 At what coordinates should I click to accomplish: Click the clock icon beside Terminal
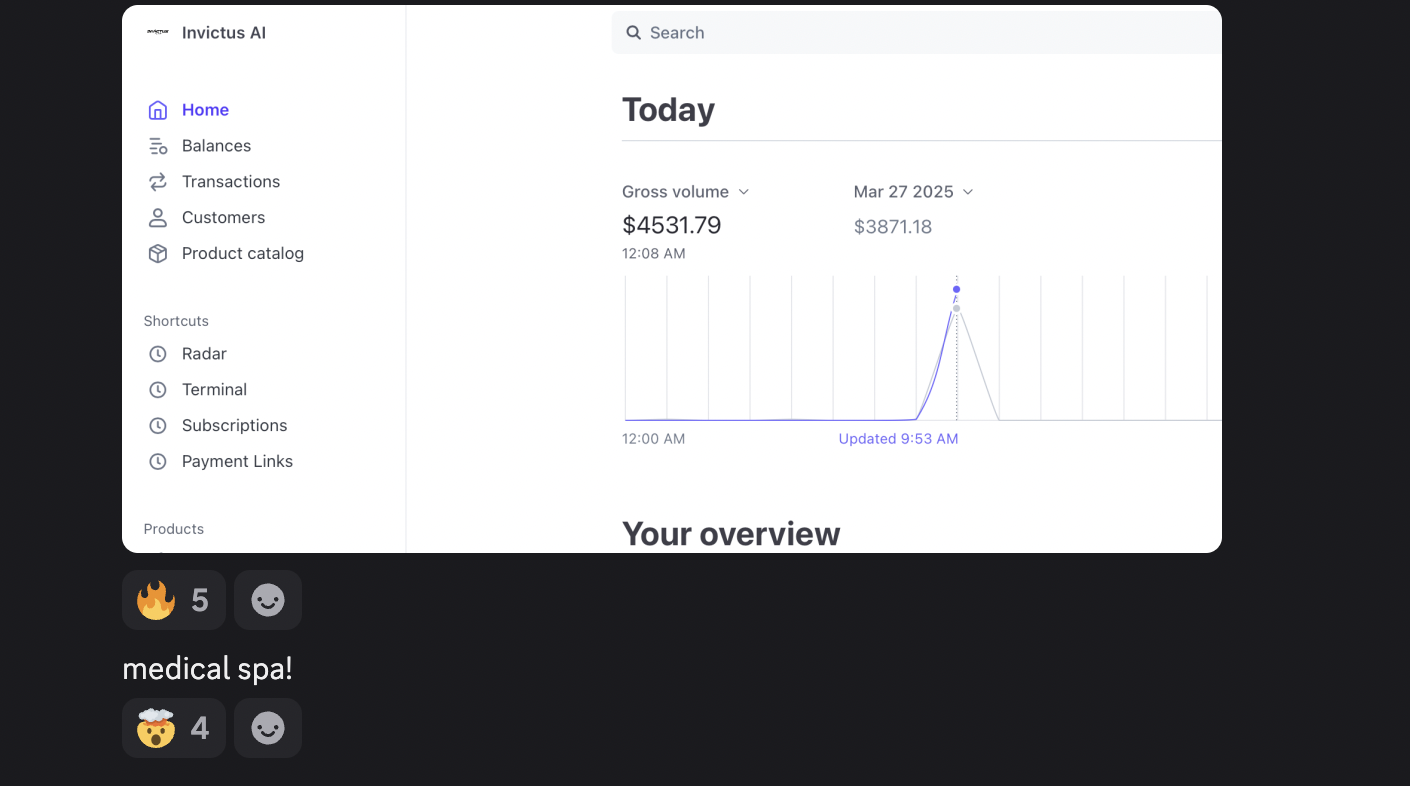tap(158, 390)
